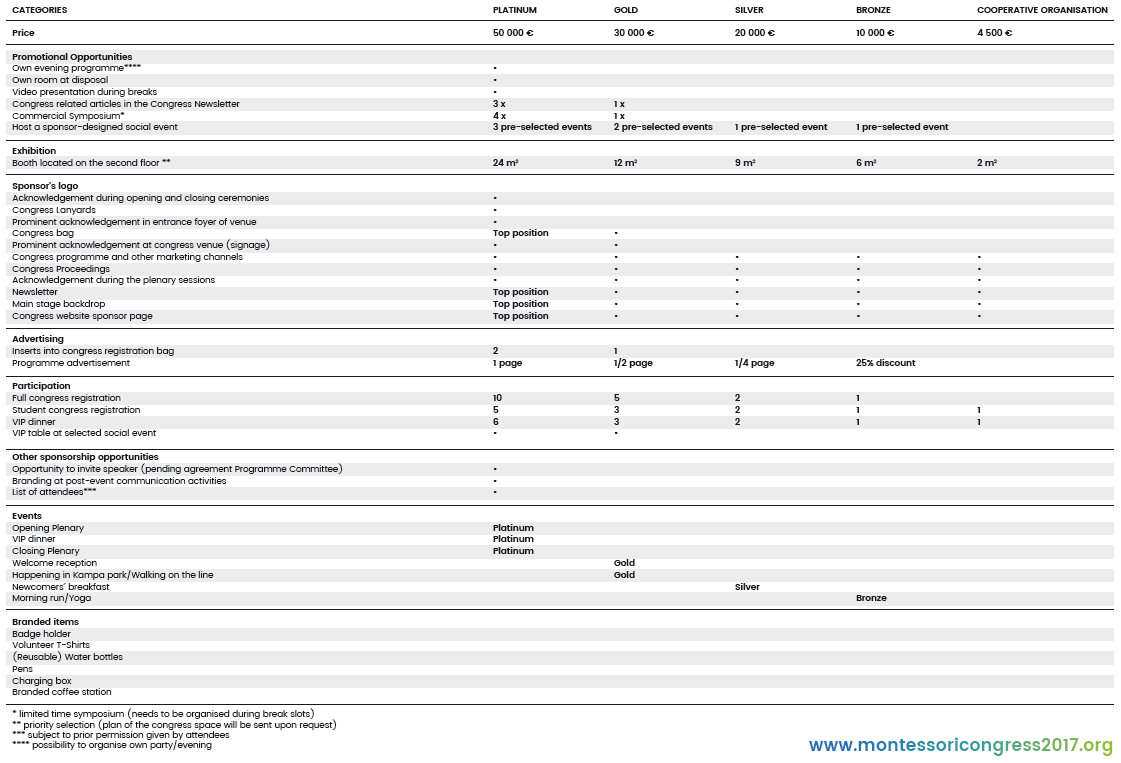Screen dimensions: 1121x763
Task: Click the Full congress registration row label
Action: [x=66, y=398]
